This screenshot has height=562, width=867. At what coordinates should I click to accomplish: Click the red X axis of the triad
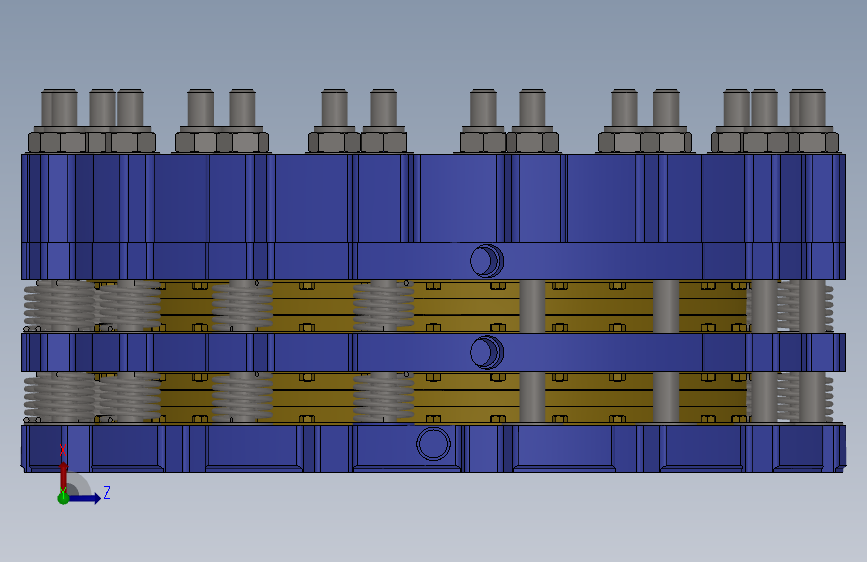(64, 476)
